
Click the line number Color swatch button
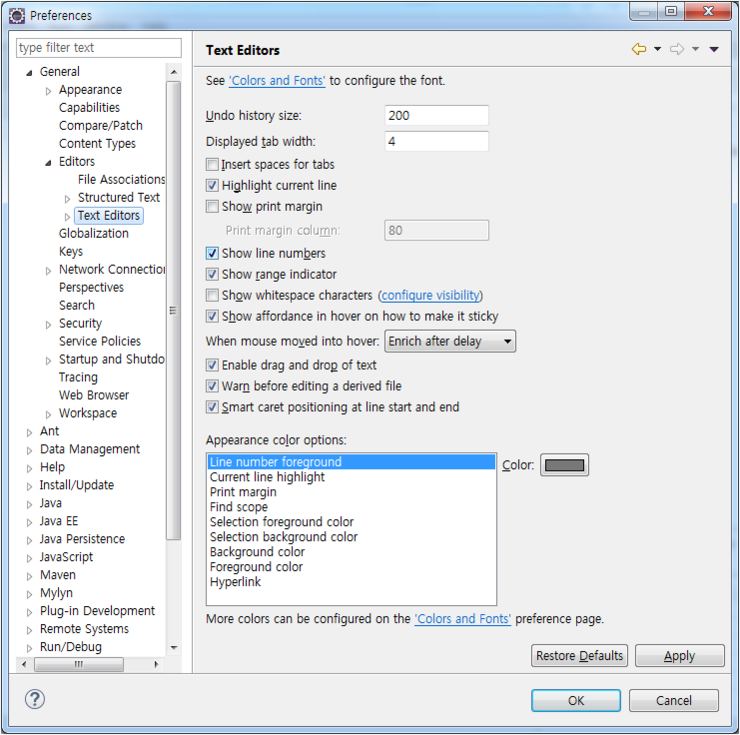click(x=564, y=465)
